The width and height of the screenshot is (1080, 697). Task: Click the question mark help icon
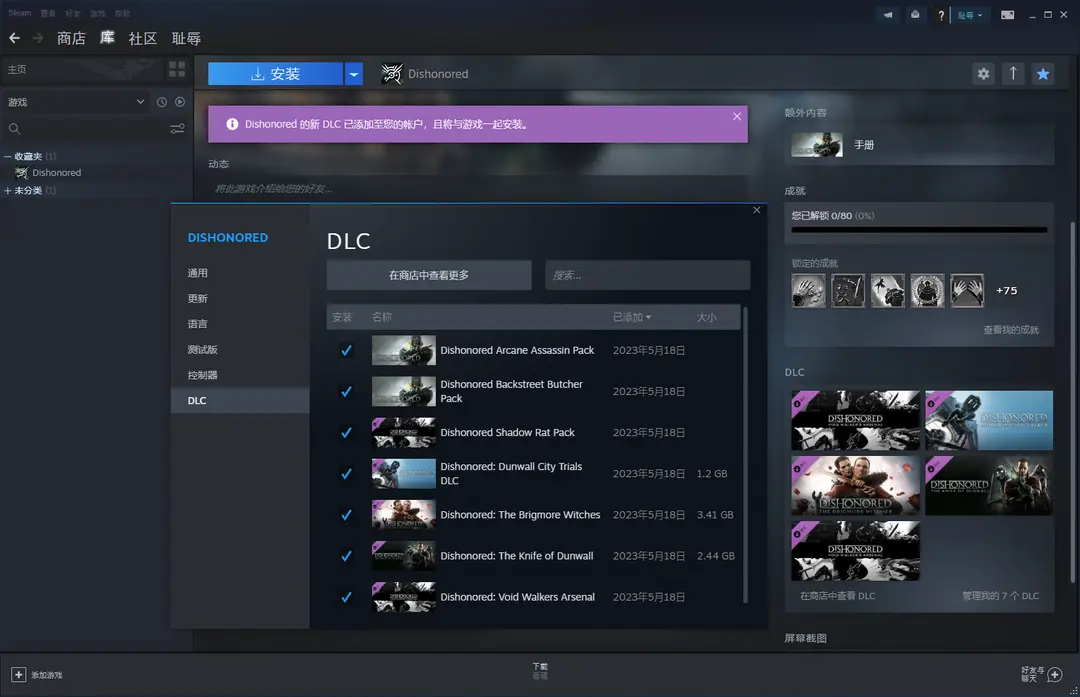(x=941, y=15)
